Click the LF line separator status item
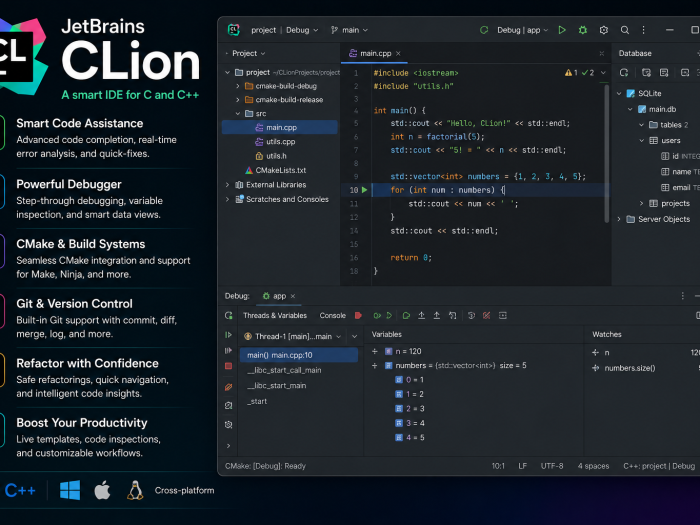The image size is (700, 525). tap(523, 466)
